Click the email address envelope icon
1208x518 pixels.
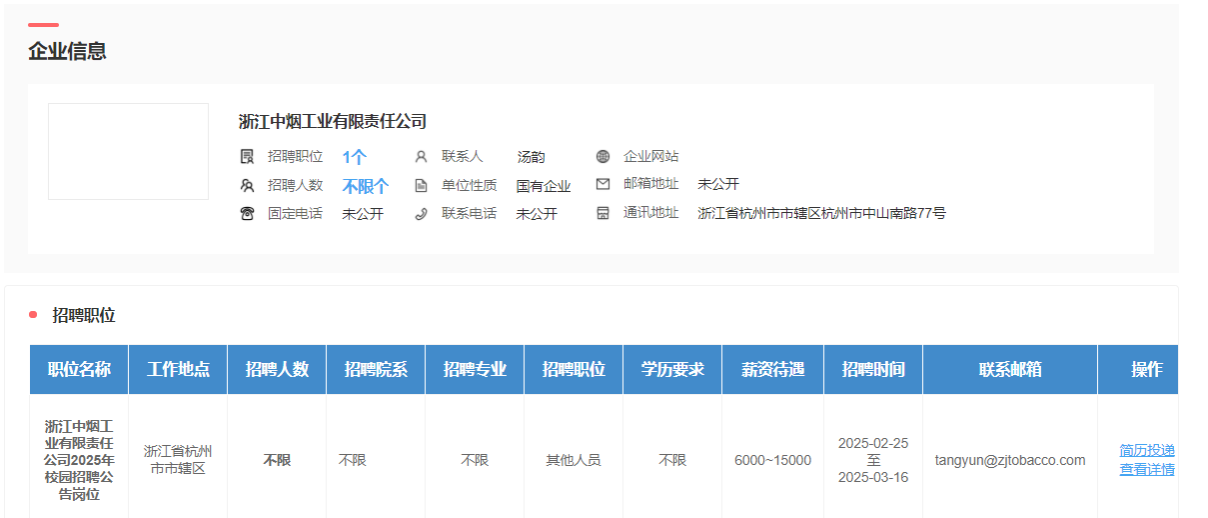coord(602,184)
